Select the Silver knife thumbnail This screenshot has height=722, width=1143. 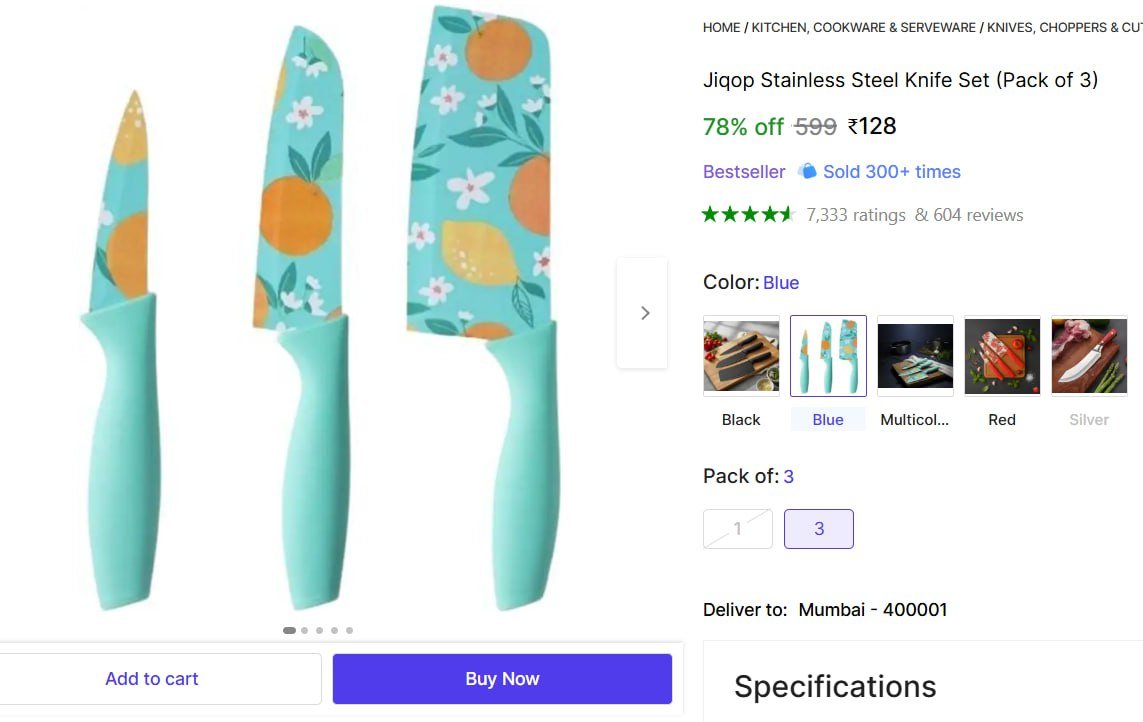1089,356
